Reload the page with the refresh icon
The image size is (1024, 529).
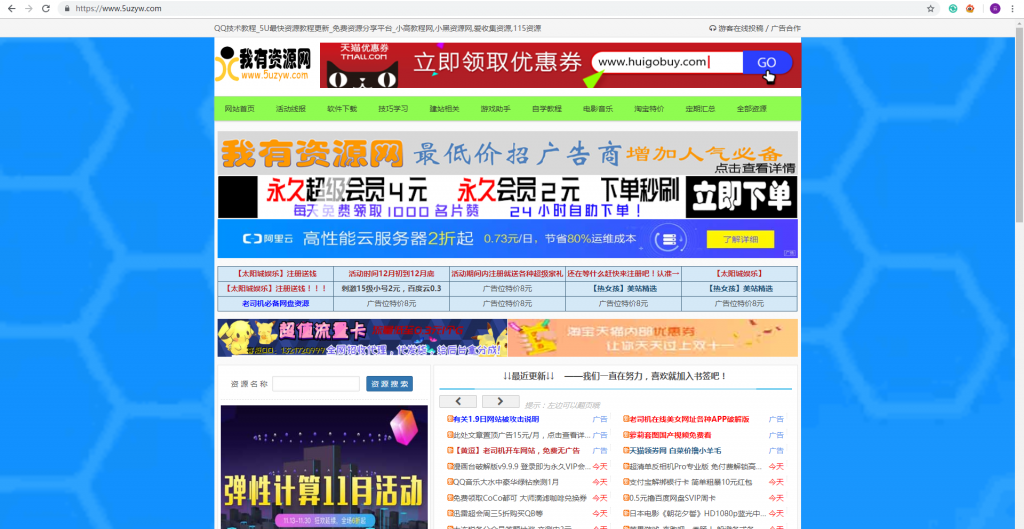pos(46,8)
